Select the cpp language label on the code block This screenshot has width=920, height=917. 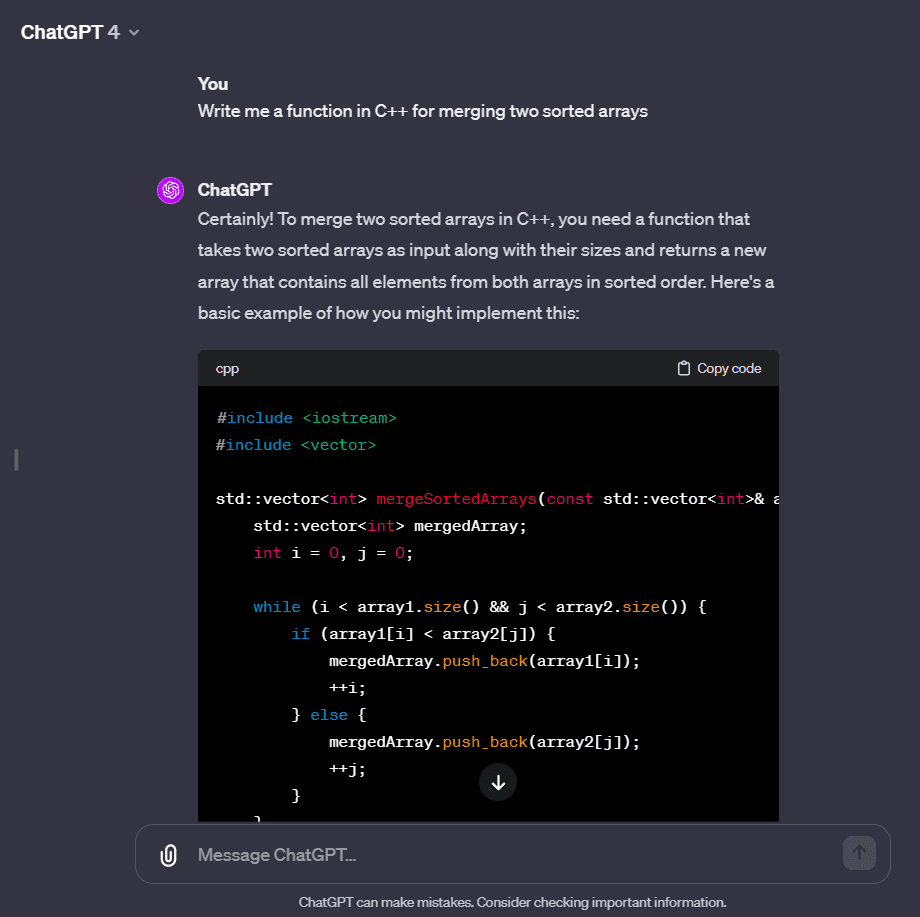[x=227, y=368]
